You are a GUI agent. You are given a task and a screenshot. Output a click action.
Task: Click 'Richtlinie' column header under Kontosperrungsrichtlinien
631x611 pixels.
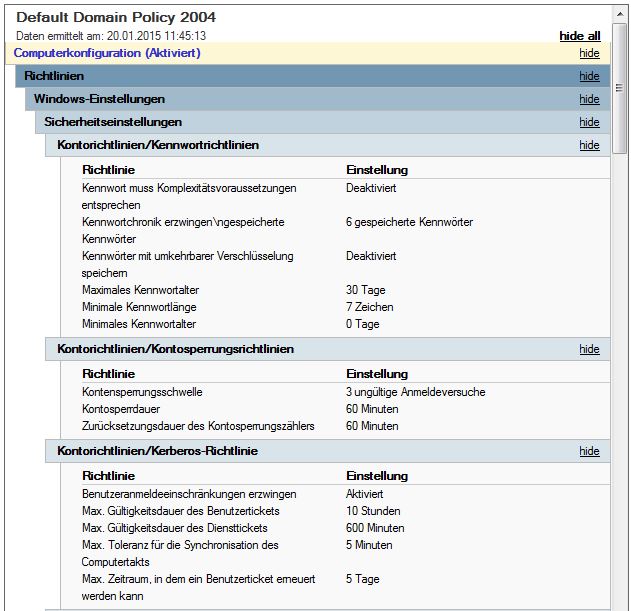point(108,374)
